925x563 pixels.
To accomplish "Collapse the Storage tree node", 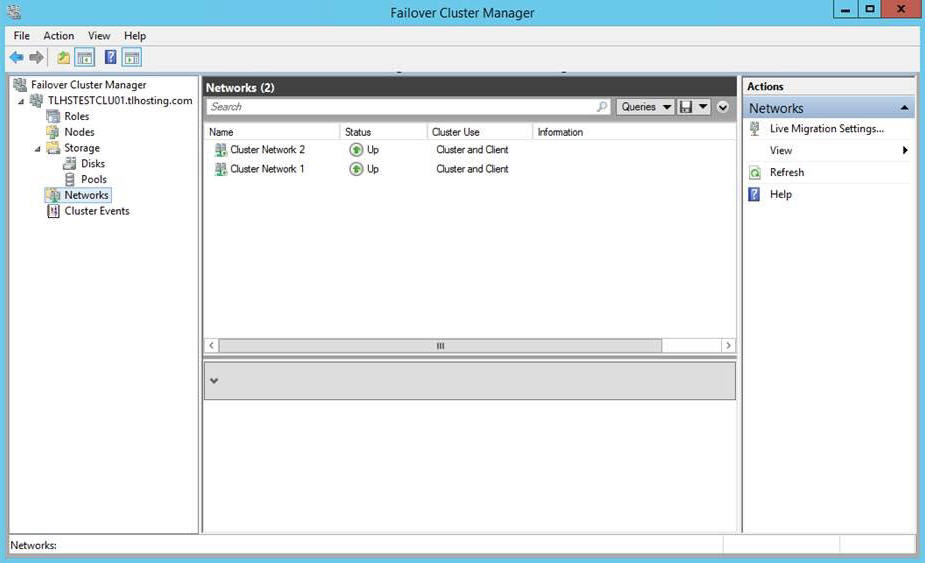I will point(38,149).
